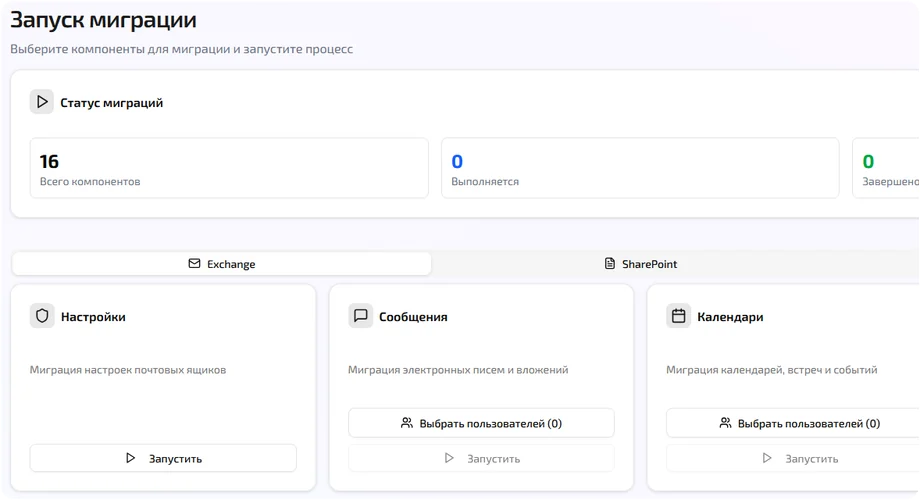
Task: Click text Миграция календарей, встреч и событий
Action: pos(772,370)
